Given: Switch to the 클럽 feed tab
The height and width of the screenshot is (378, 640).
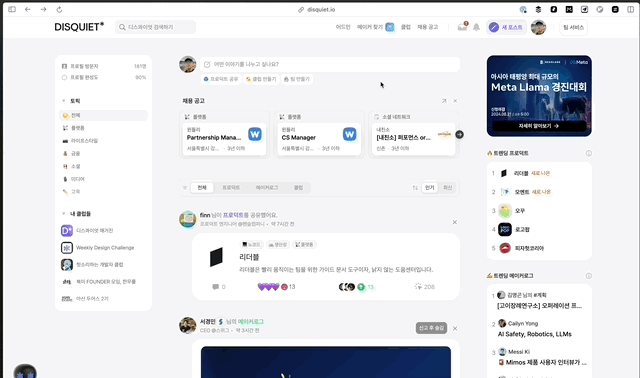Looking at the screenshot, I should (x=298, y=188).
